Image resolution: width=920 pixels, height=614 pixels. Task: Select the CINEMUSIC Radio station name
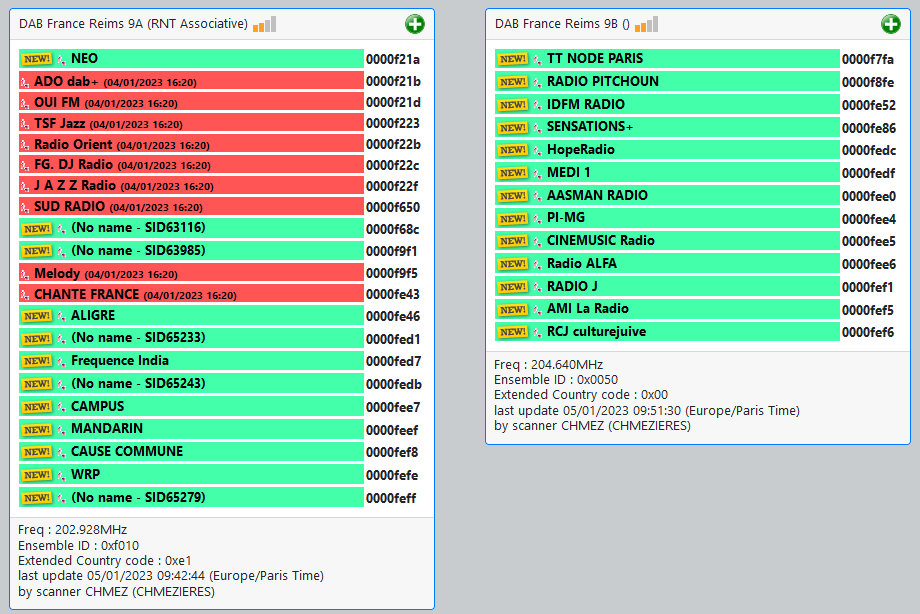click(601, 241)
